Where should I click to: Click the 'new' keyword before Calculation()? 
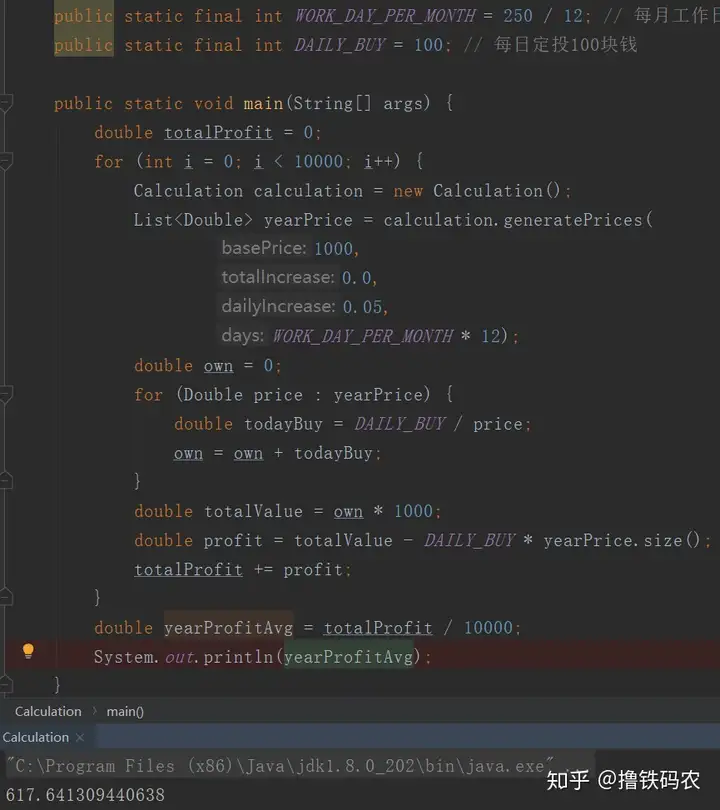408,191
